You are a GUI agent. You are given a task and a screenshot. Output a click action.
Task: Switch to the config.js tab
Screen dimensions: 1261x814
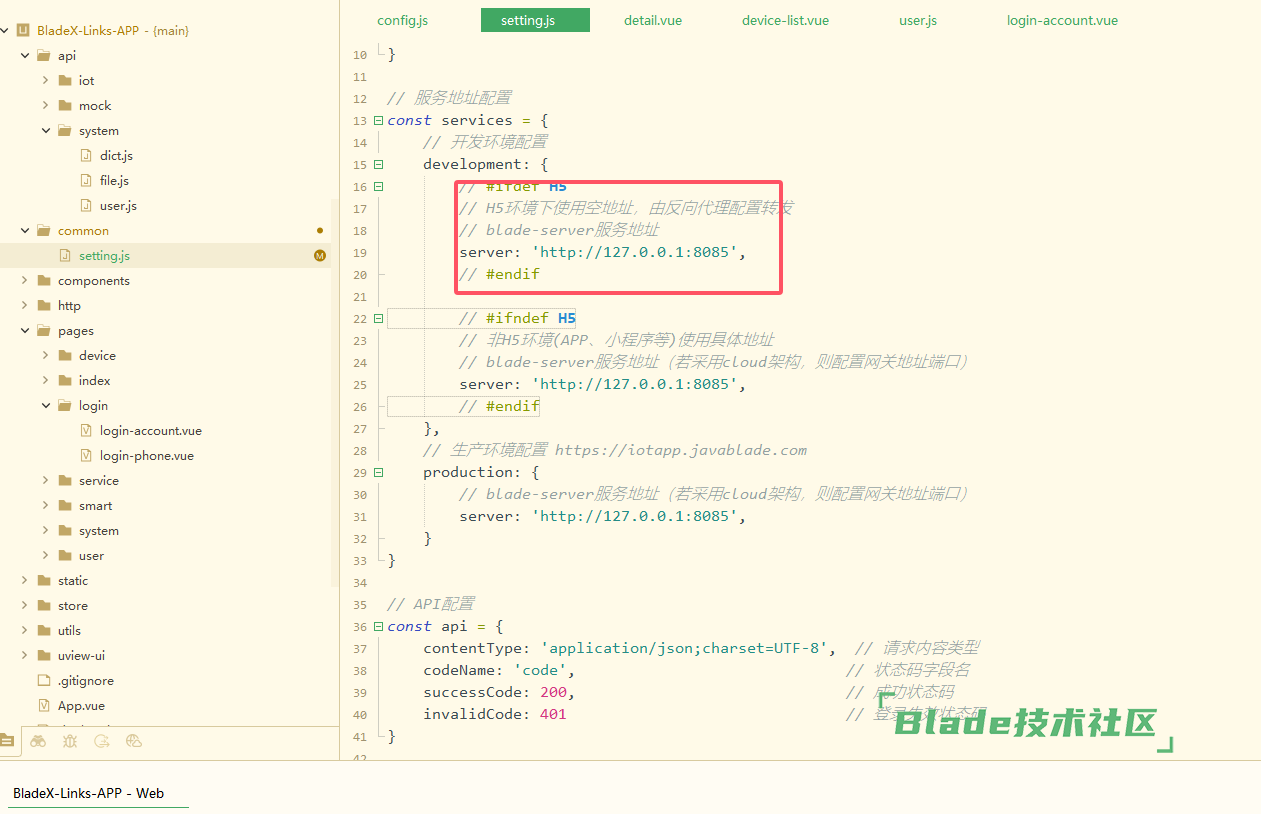click(x=403, y=20)
